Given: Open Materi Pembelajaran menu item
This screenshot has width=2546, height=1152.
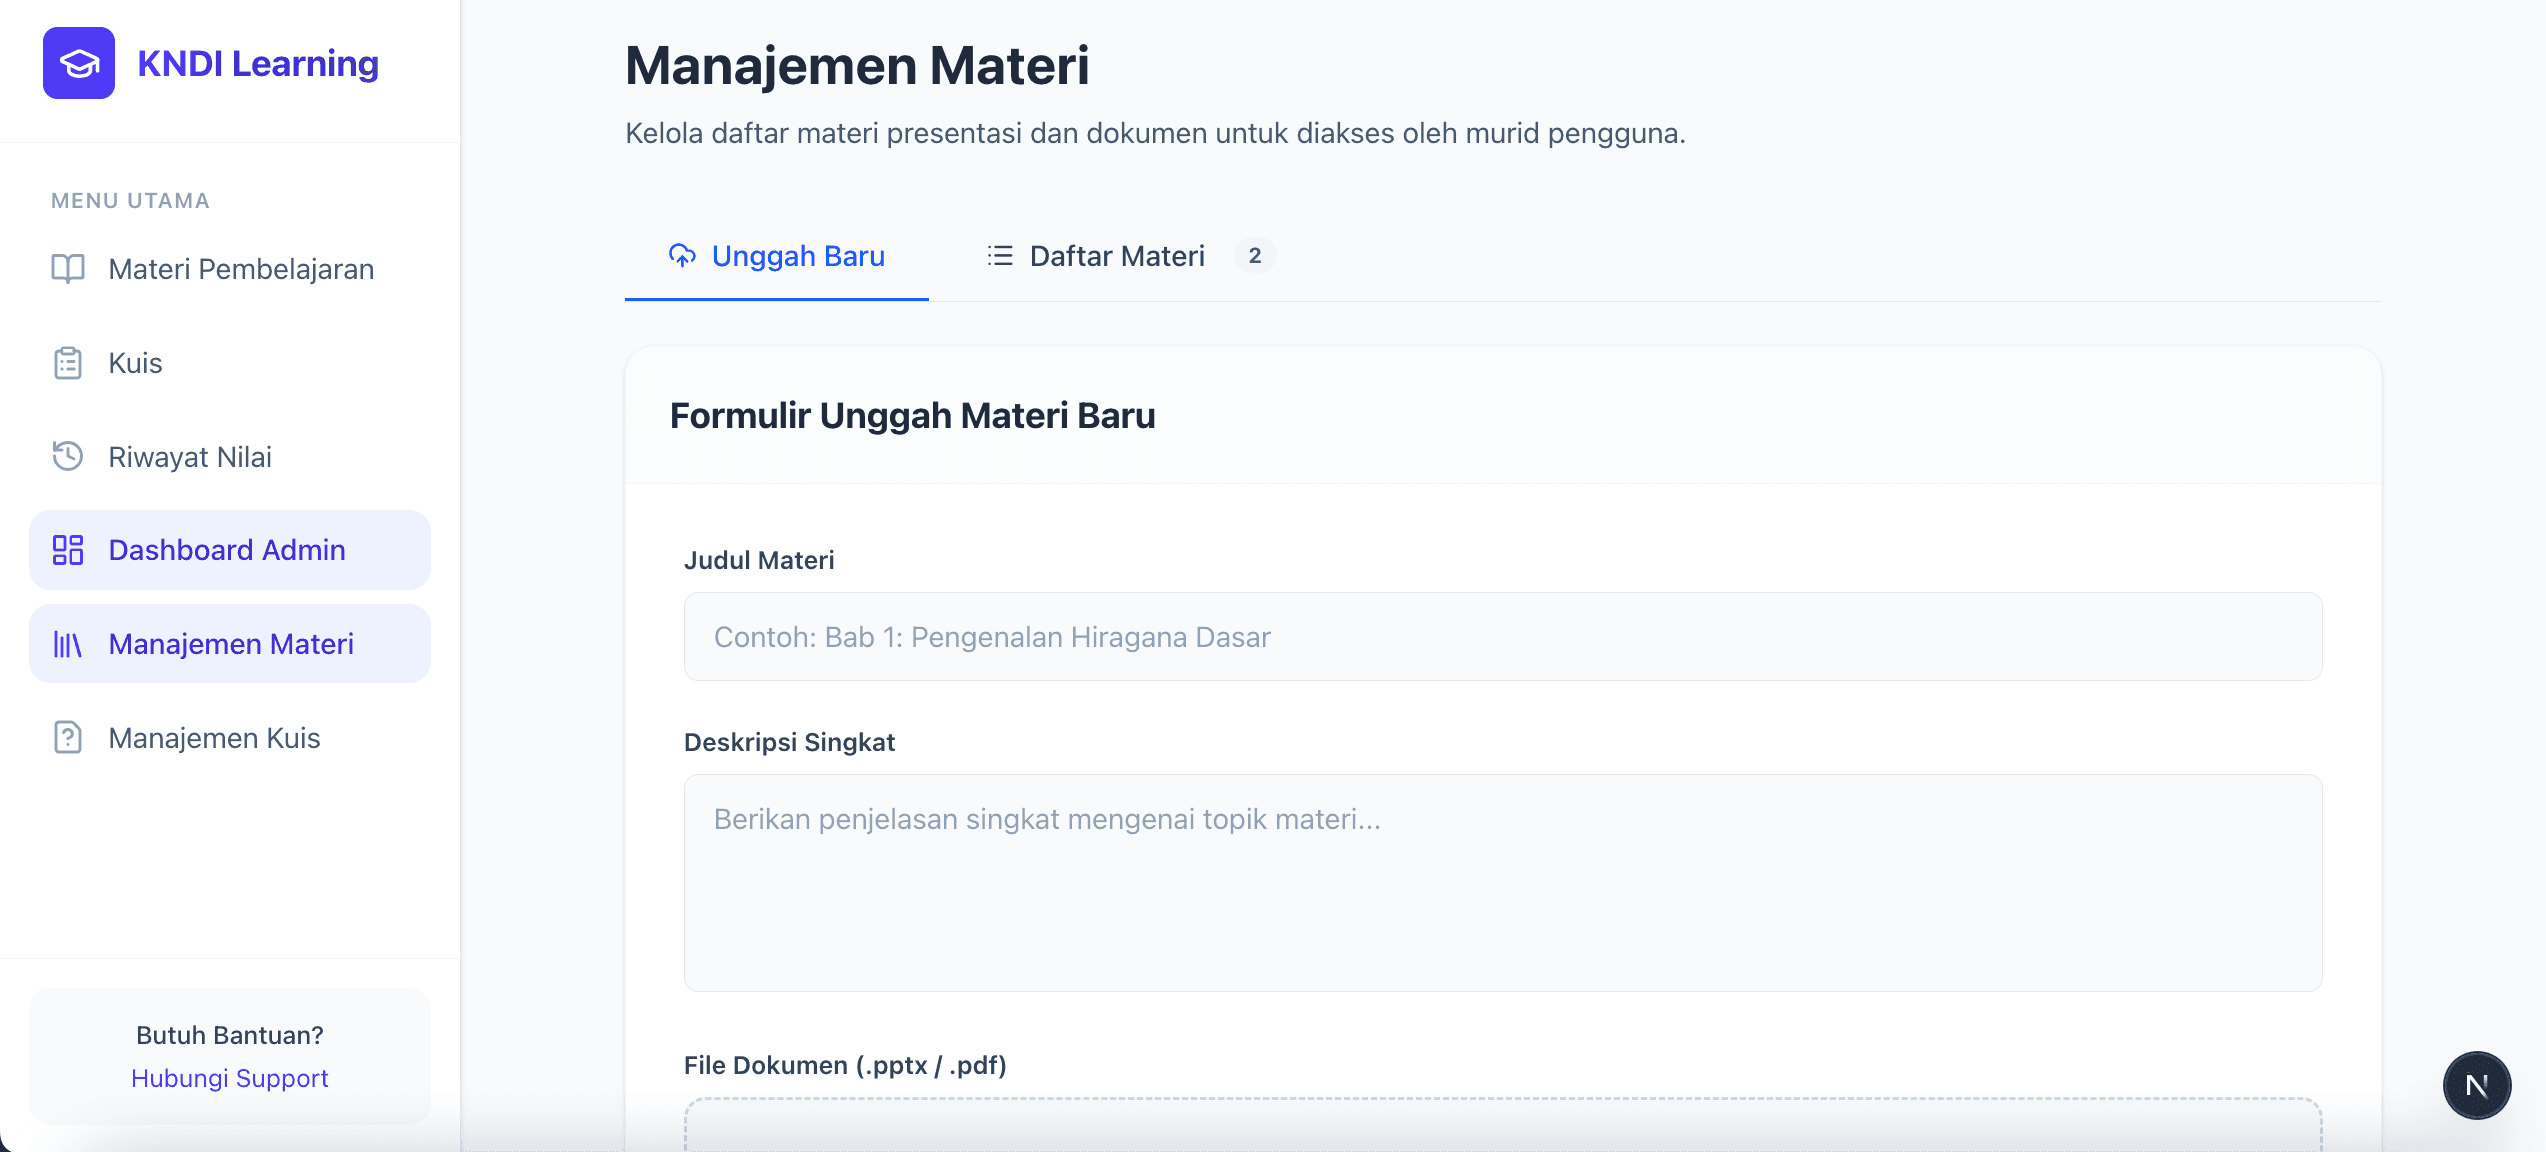Looking at the screenshot, I should [x=230, y=268].
